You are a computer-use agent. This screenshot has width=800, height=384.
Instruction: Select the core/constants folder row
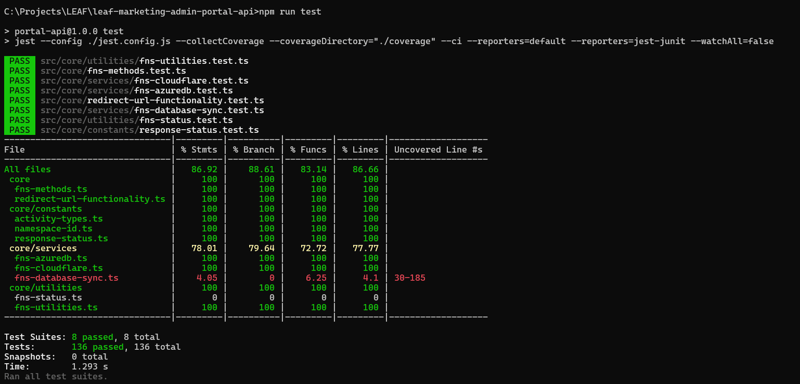click(245, 209)
